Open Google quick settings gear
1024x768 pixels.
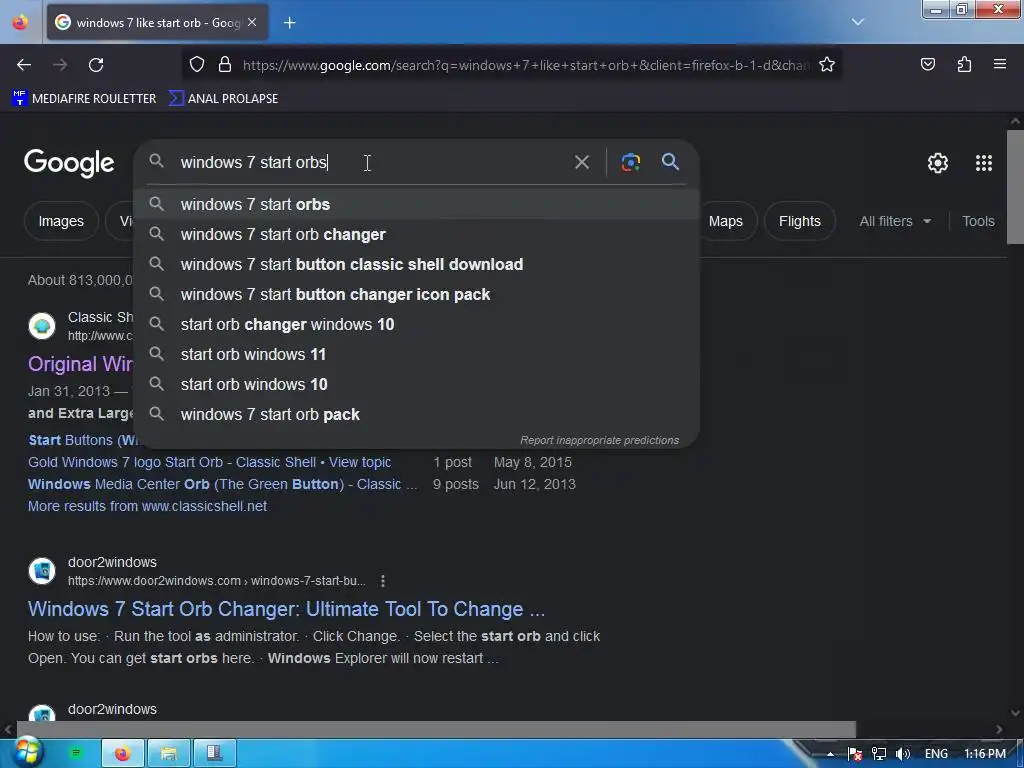938,163
